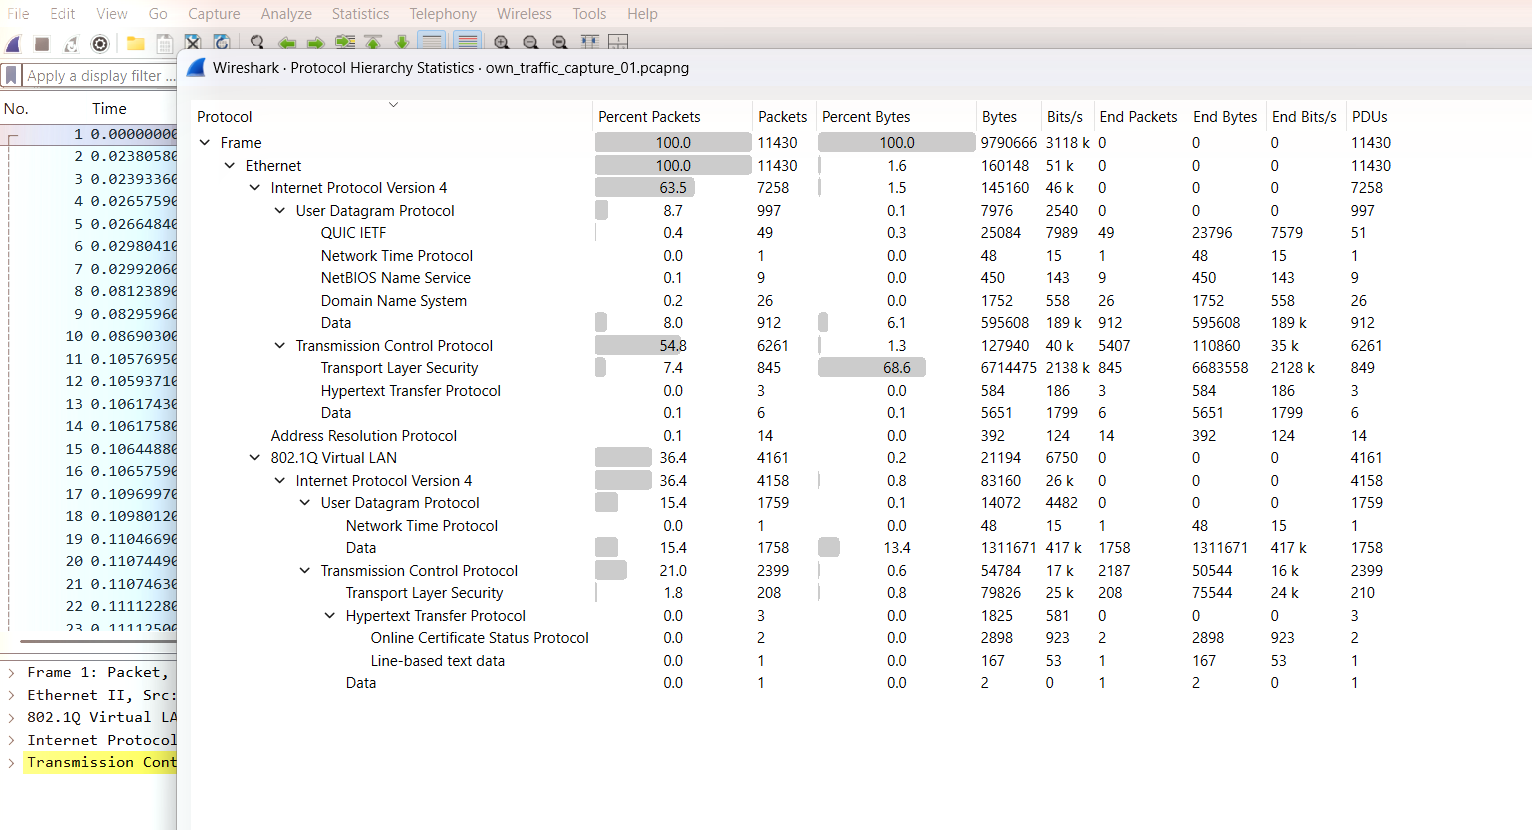Stop the running packet capture
The width and height of the screenshot is (1532, 830).
pos(42,43)
